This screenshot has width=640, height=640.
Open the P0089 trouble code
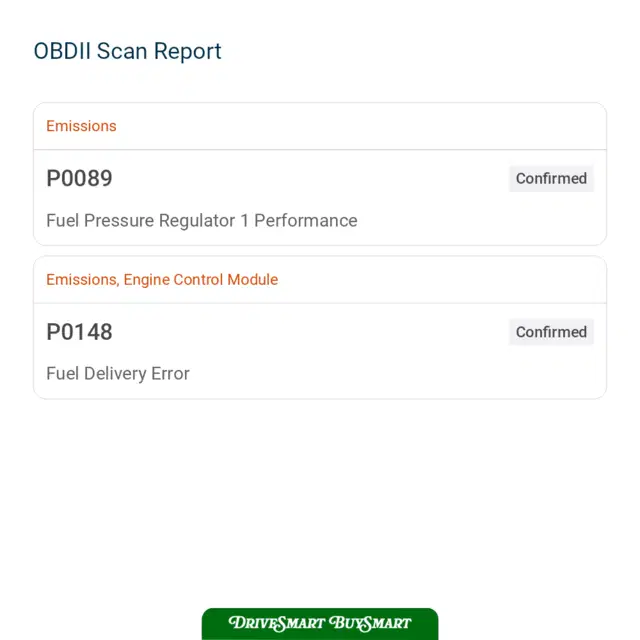tap(79, 178)
